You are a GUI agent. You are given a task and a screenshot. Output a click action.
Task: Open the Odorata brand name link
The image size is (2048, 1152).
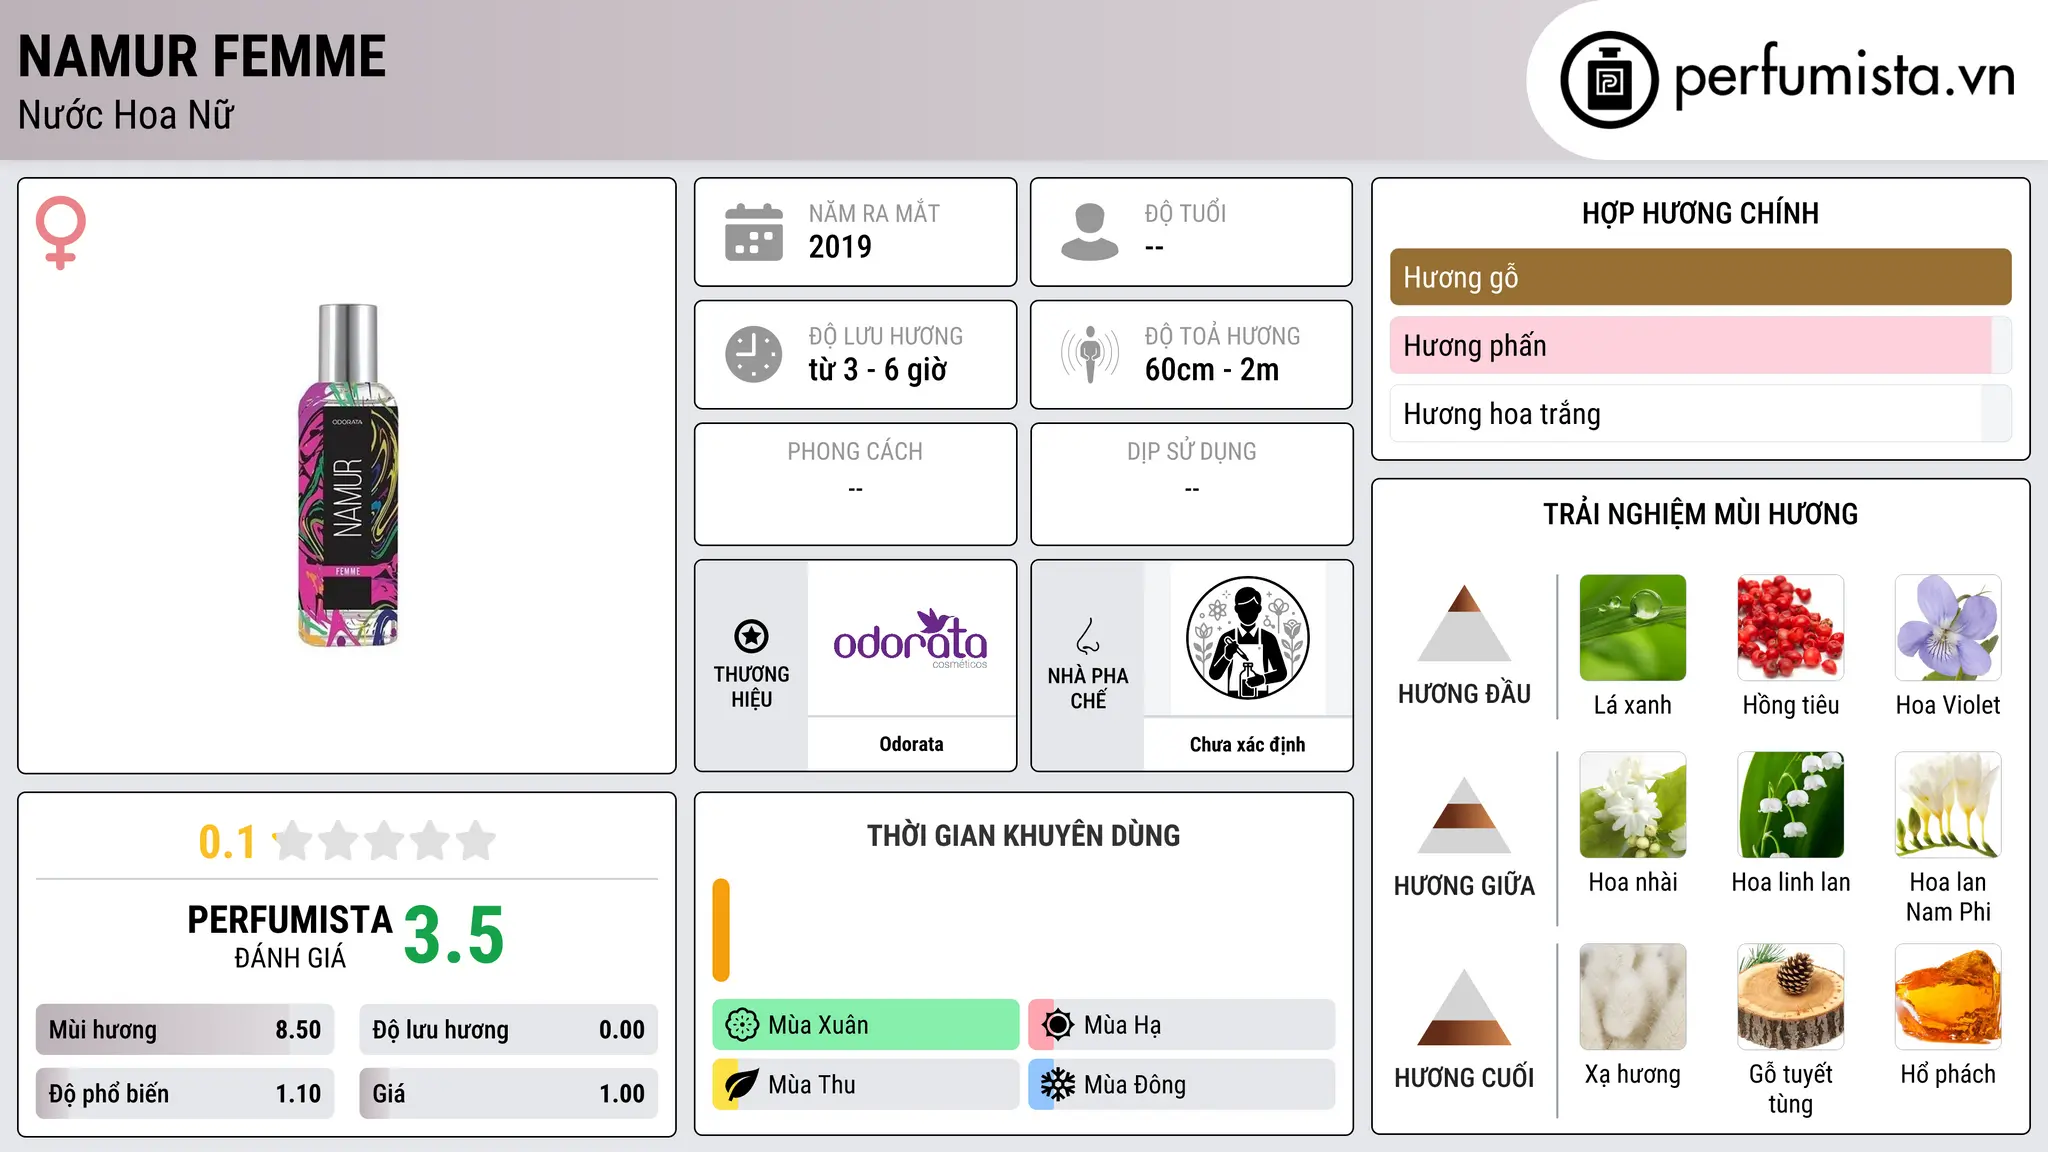pyautogui.click(x=911, y=744)
